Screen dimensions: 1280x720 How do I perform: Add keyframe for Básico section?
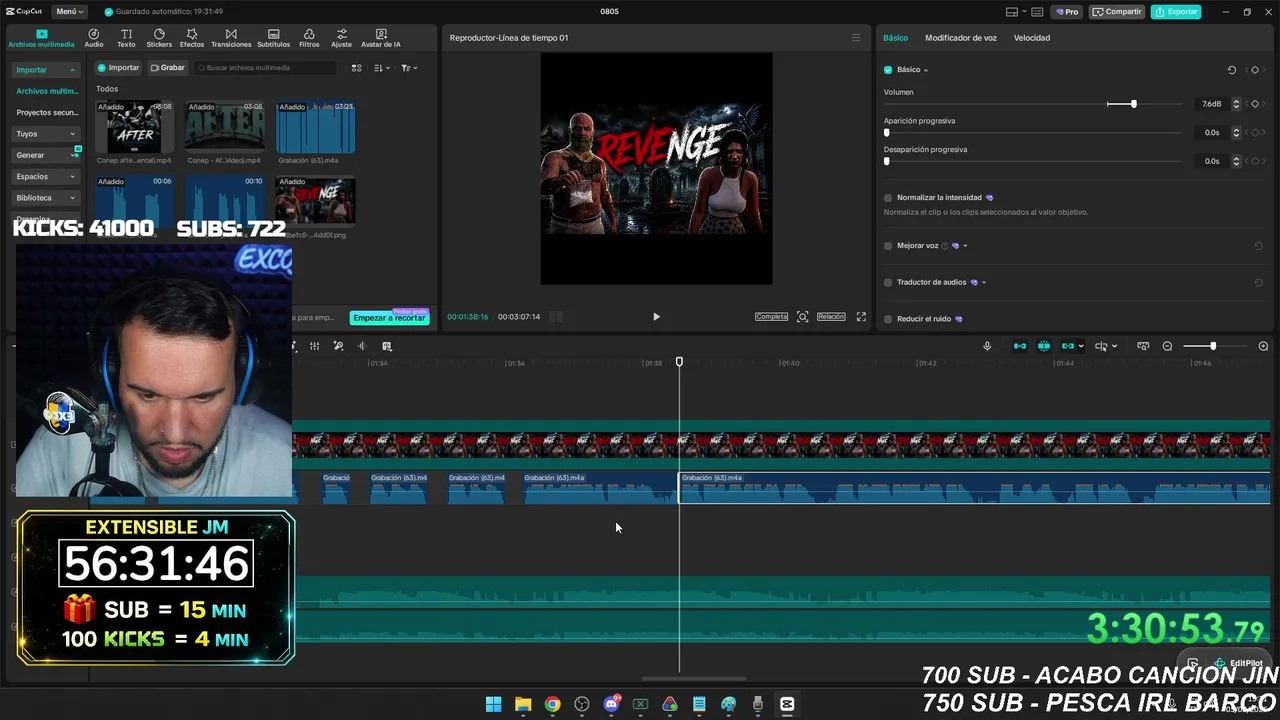[x=1255, y=70]
